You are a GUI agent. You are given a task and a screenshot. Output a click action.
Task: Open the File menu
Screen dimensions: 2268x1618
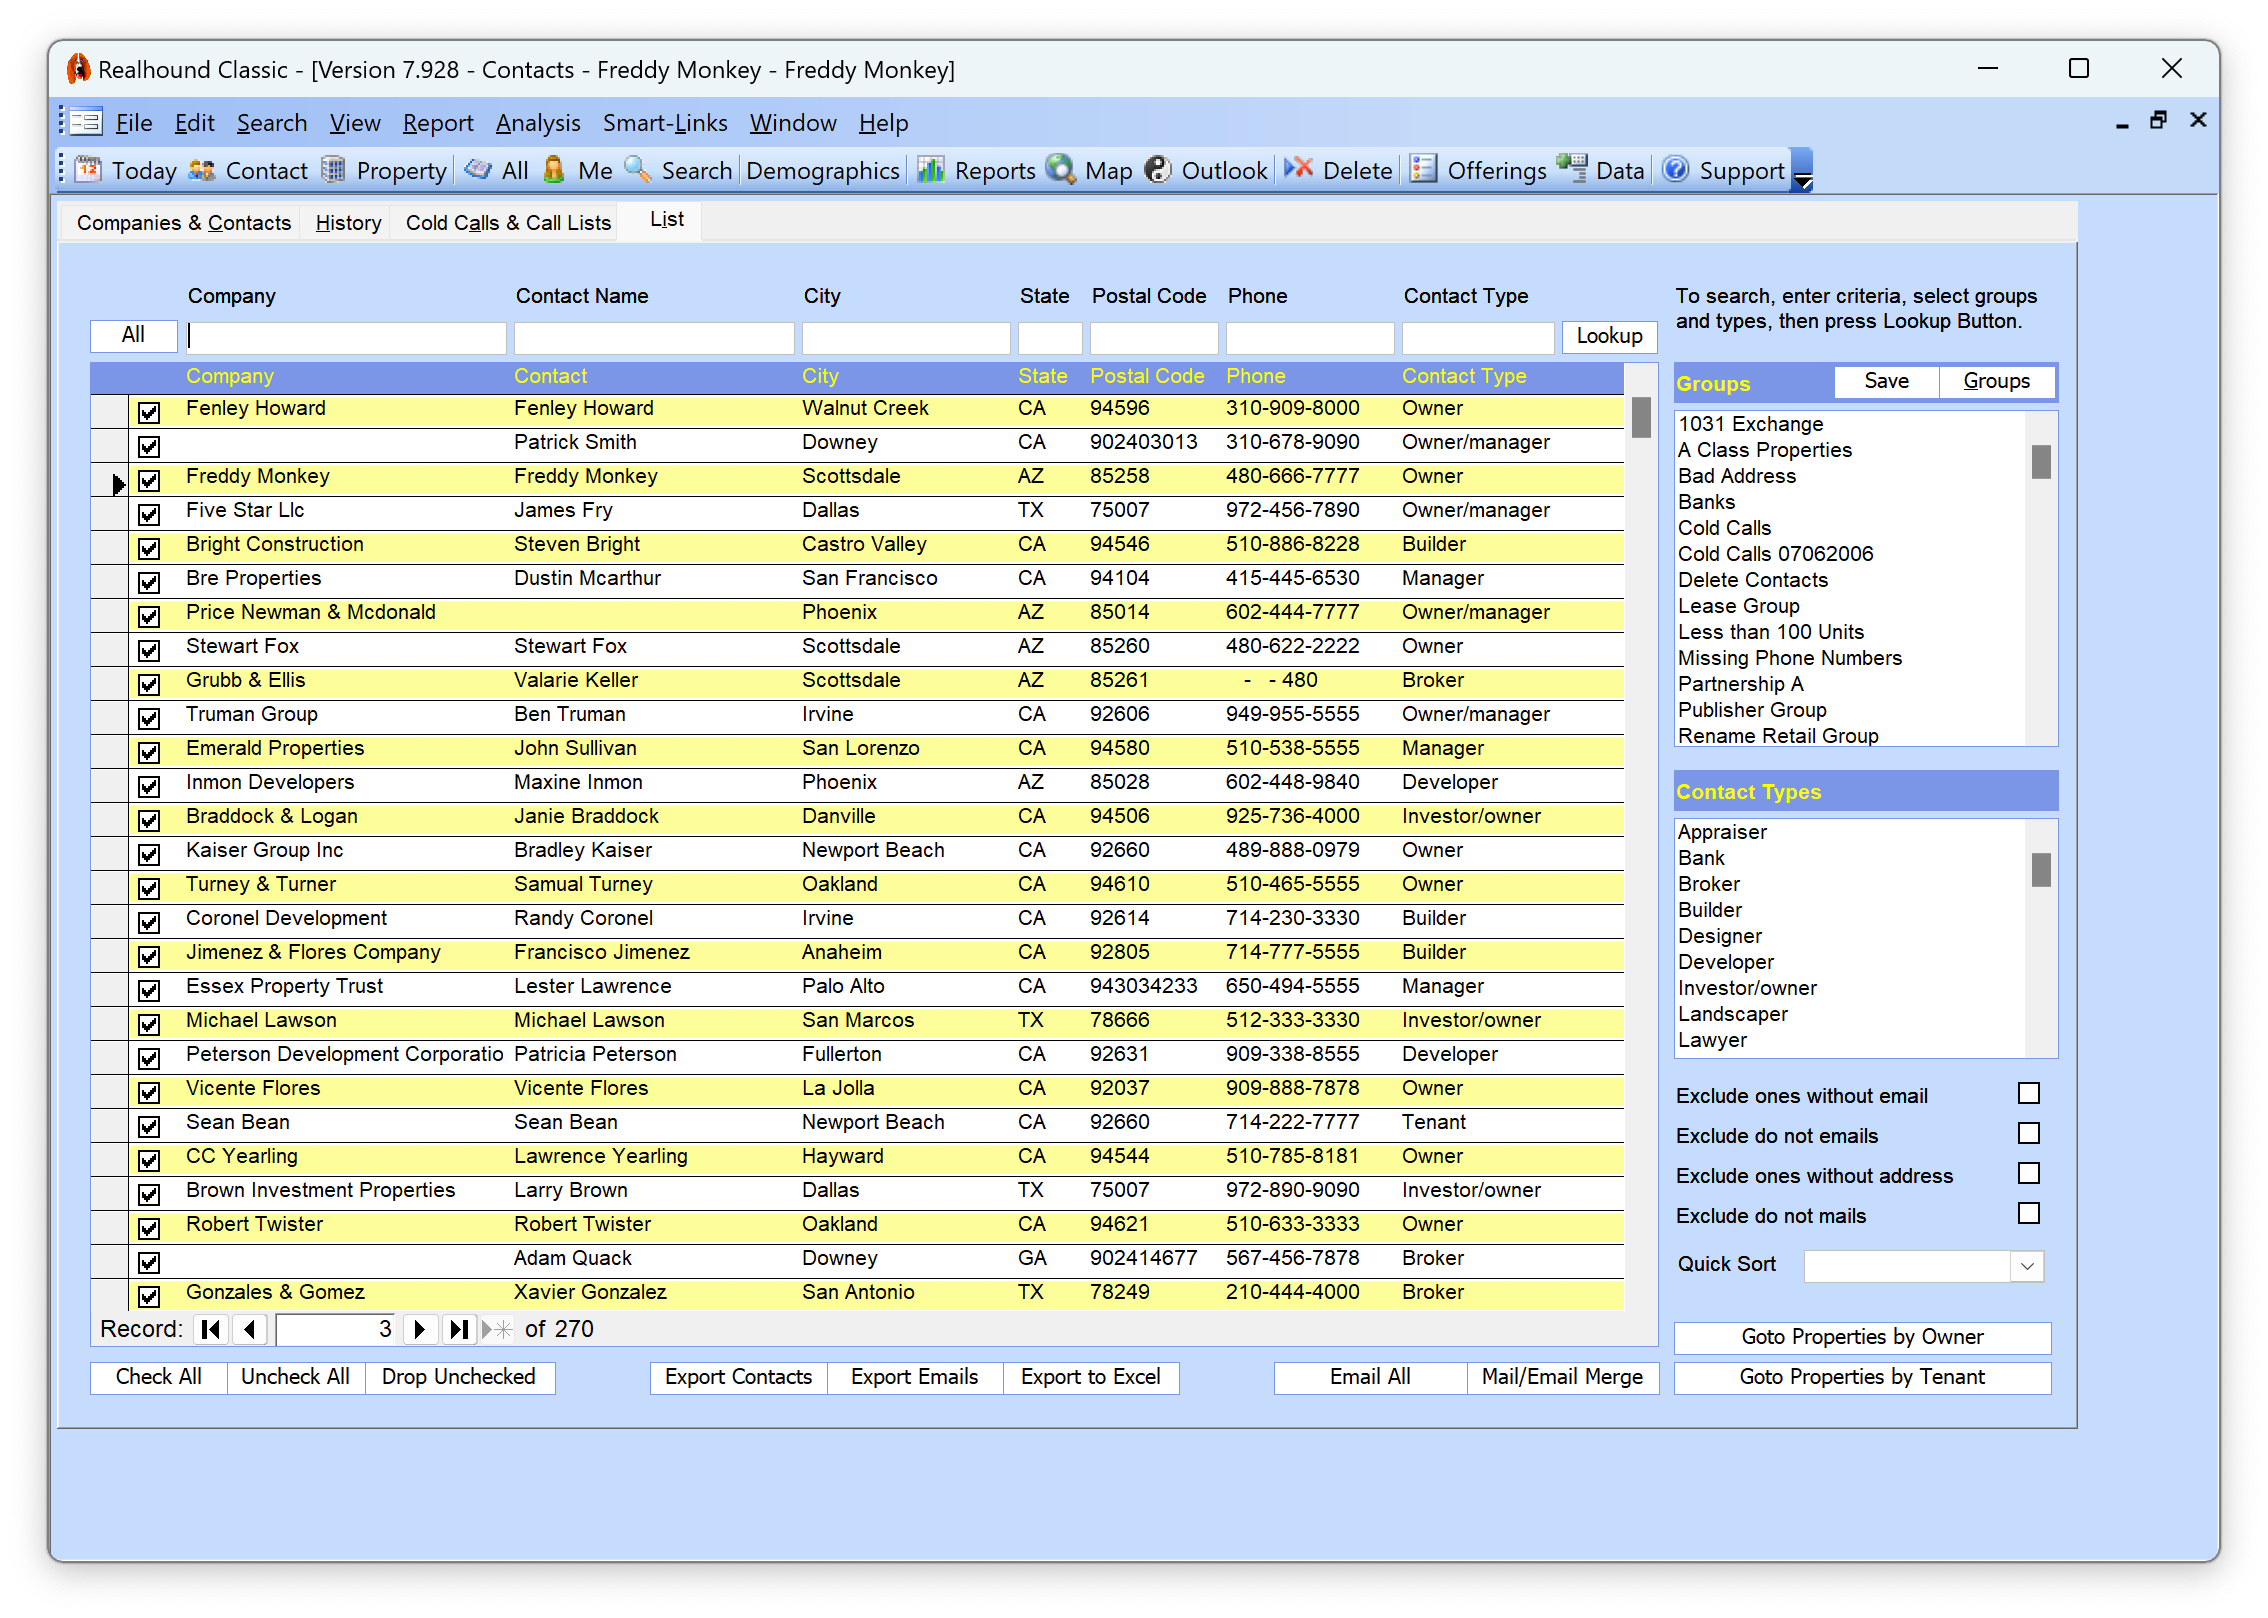pos(134,123)
